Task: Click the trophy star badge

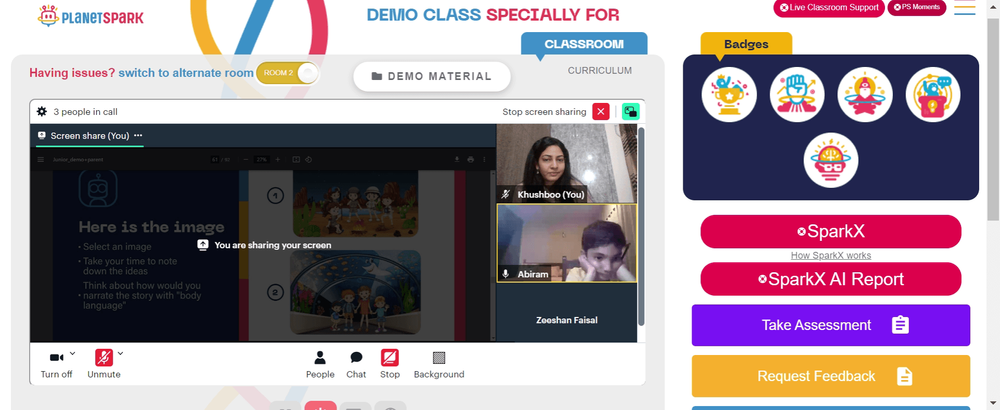Action: point(729,94)
